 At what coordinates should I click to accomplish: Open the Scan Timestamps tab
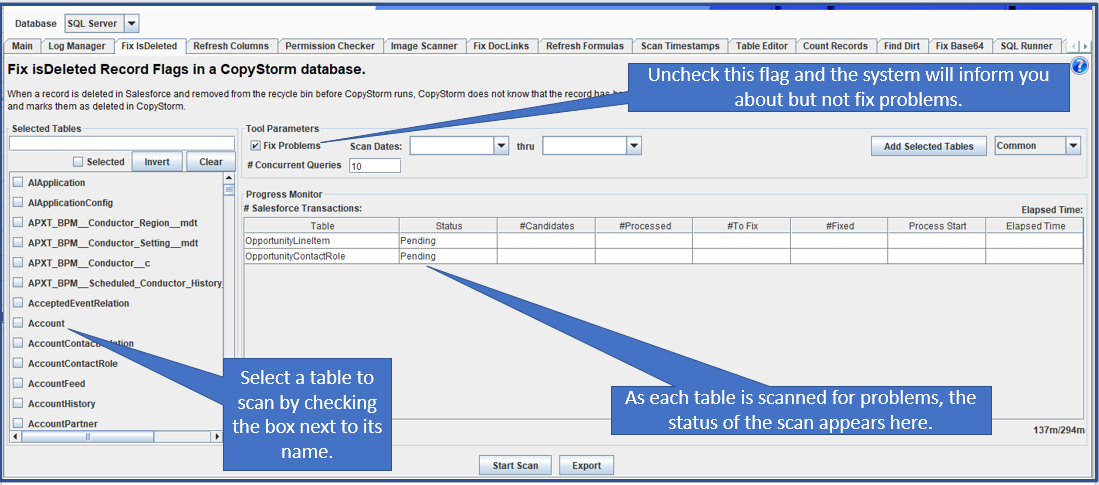(681, 46)
